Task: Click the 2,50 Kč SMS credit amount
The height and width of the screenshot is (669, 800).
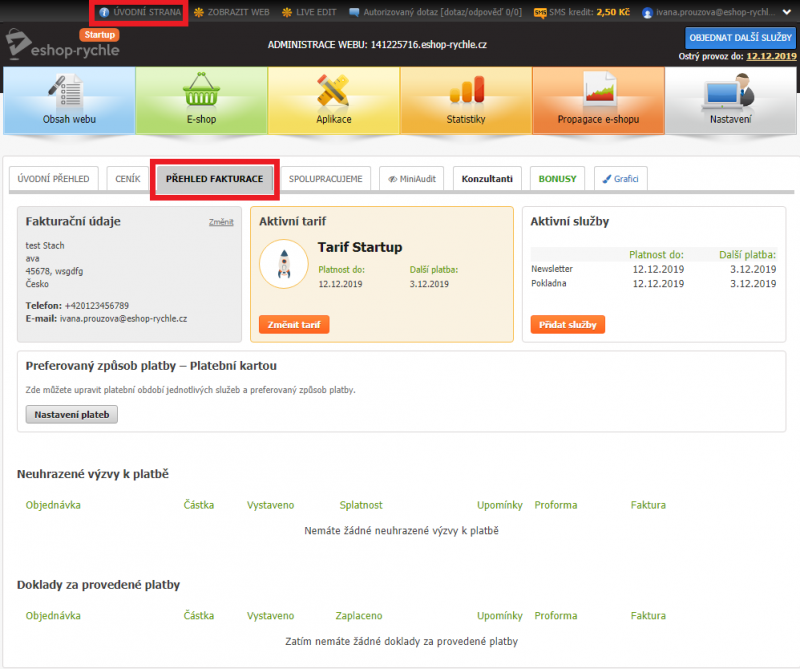Action: [613, 12]
